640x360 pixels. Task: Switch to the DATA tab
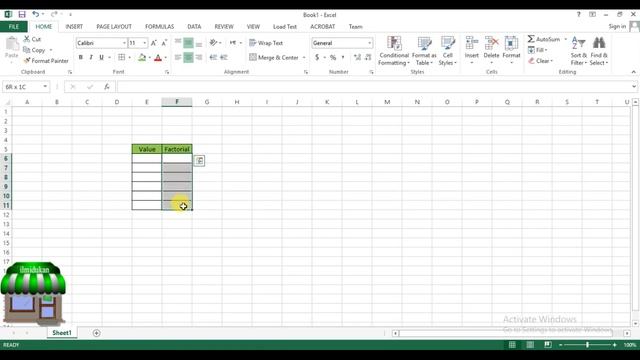tap(194, 27)
